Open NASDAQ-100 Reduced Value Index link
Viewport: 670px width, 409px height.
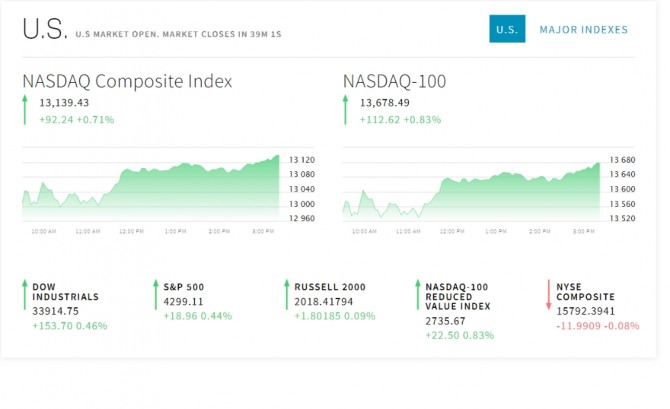458,297
